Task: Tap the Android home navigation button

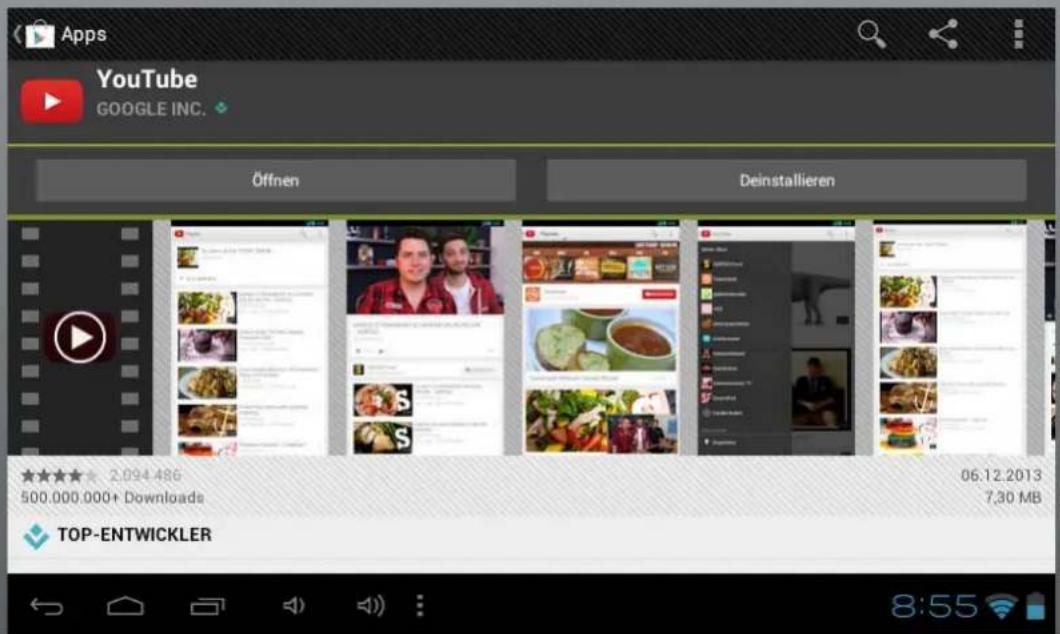Action: [x=126, y=606]
